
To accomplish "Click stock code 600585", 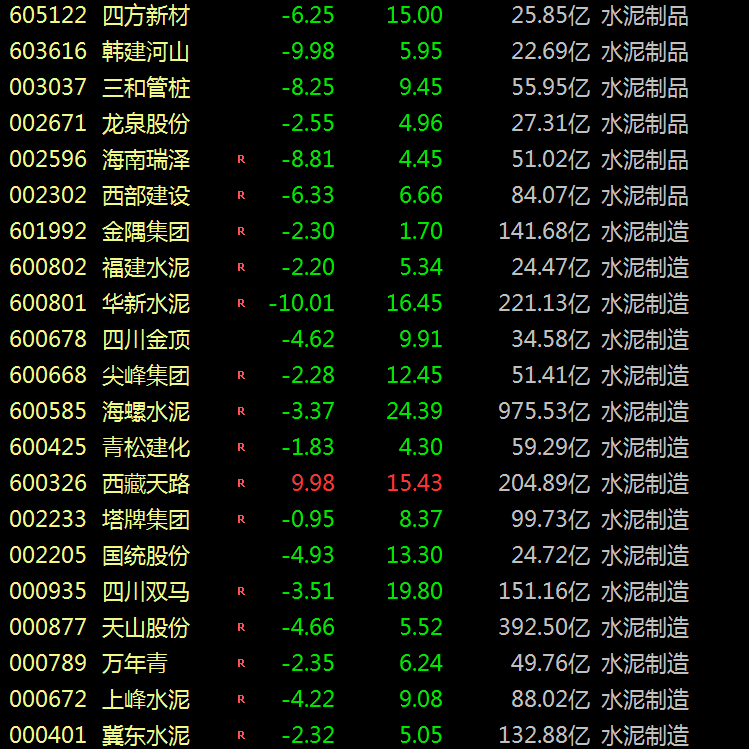I will (48, 411).
